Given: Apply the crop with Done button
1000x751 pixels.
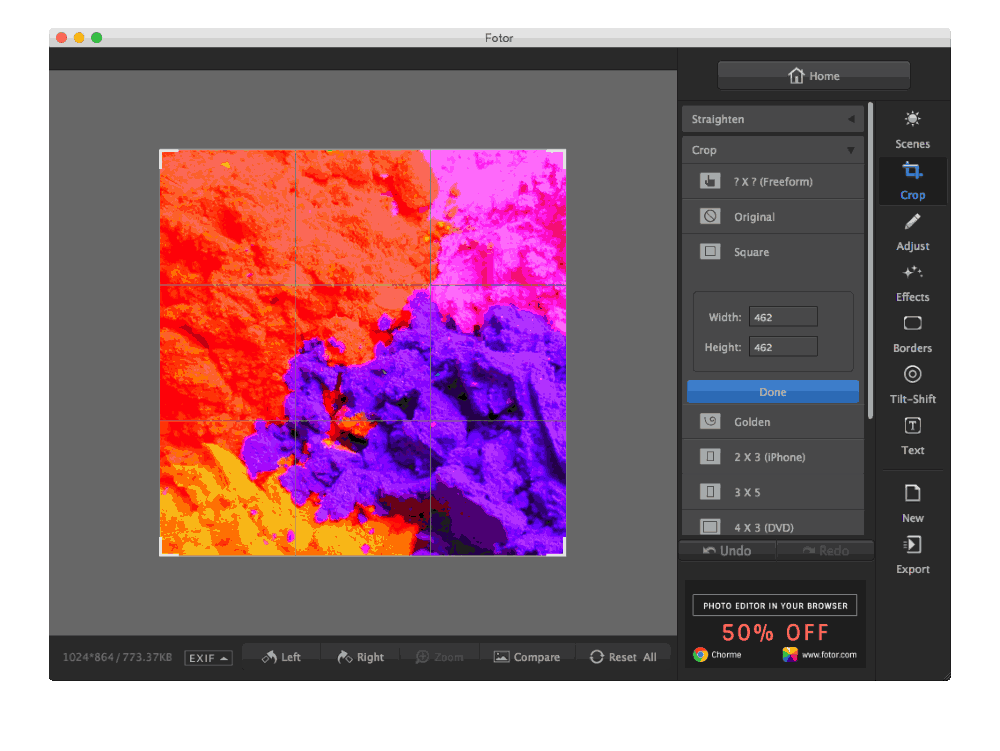Looking at the screenshot, I should (772, 391).
